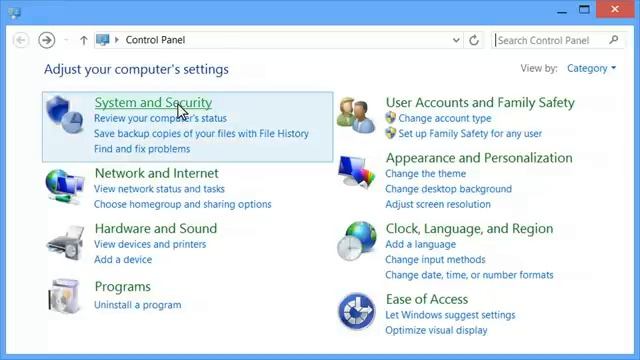
Task: Select Change account type link
Action: [x=445, y=118]
